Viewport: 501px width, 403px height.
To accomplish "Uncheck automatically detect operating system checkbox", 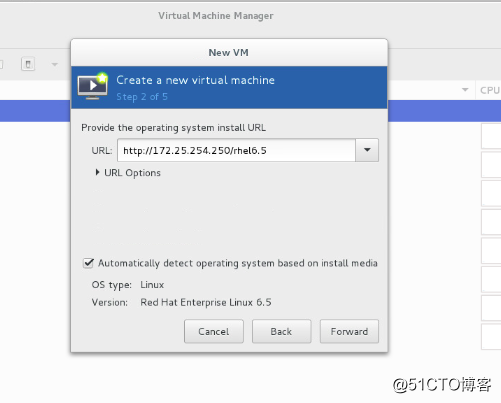I will pyautogui.click(x=88, y=263).
